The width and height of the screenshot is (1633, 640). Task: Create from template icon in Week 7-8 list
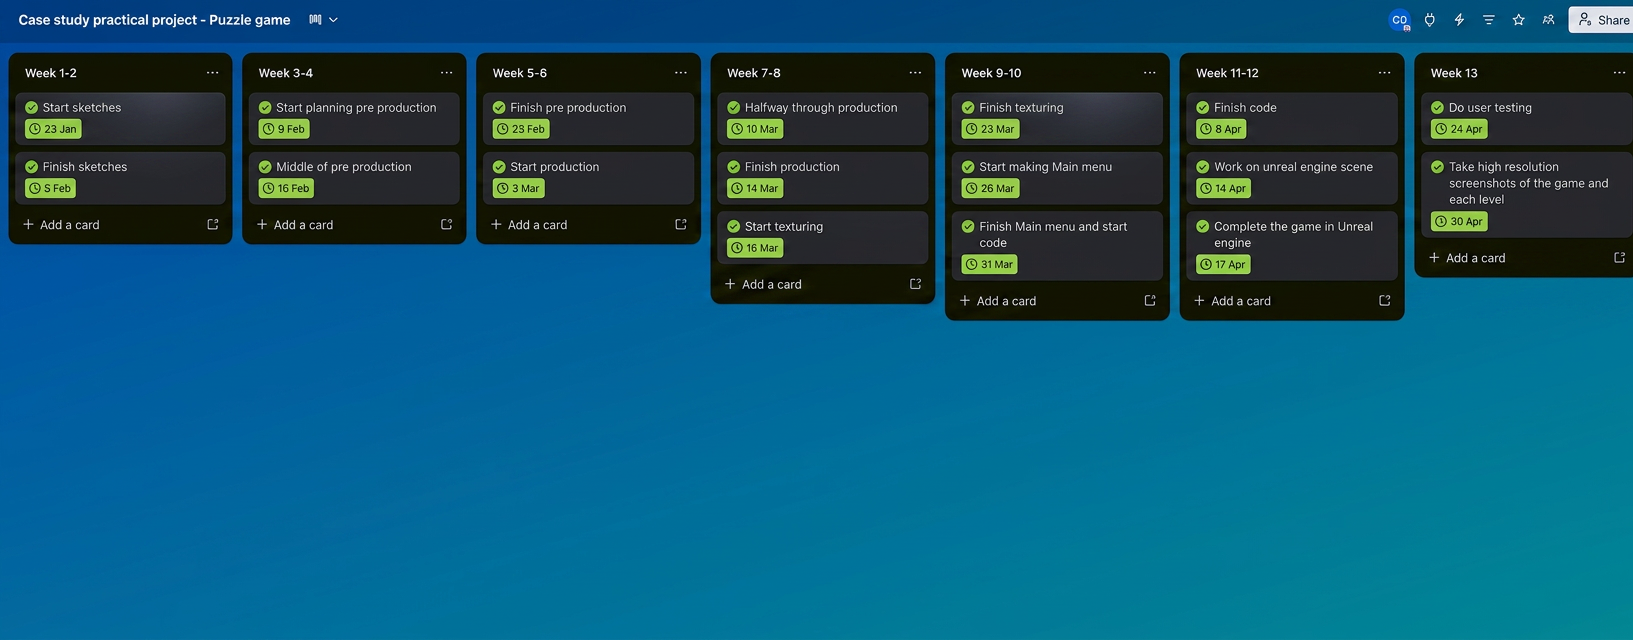[915, 284]
